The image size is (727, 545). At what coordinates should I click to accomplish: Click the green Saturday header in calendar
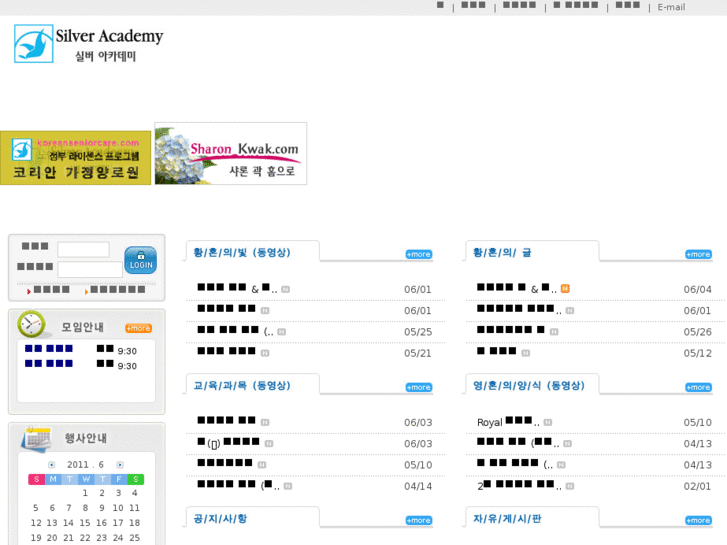(135, 479)
